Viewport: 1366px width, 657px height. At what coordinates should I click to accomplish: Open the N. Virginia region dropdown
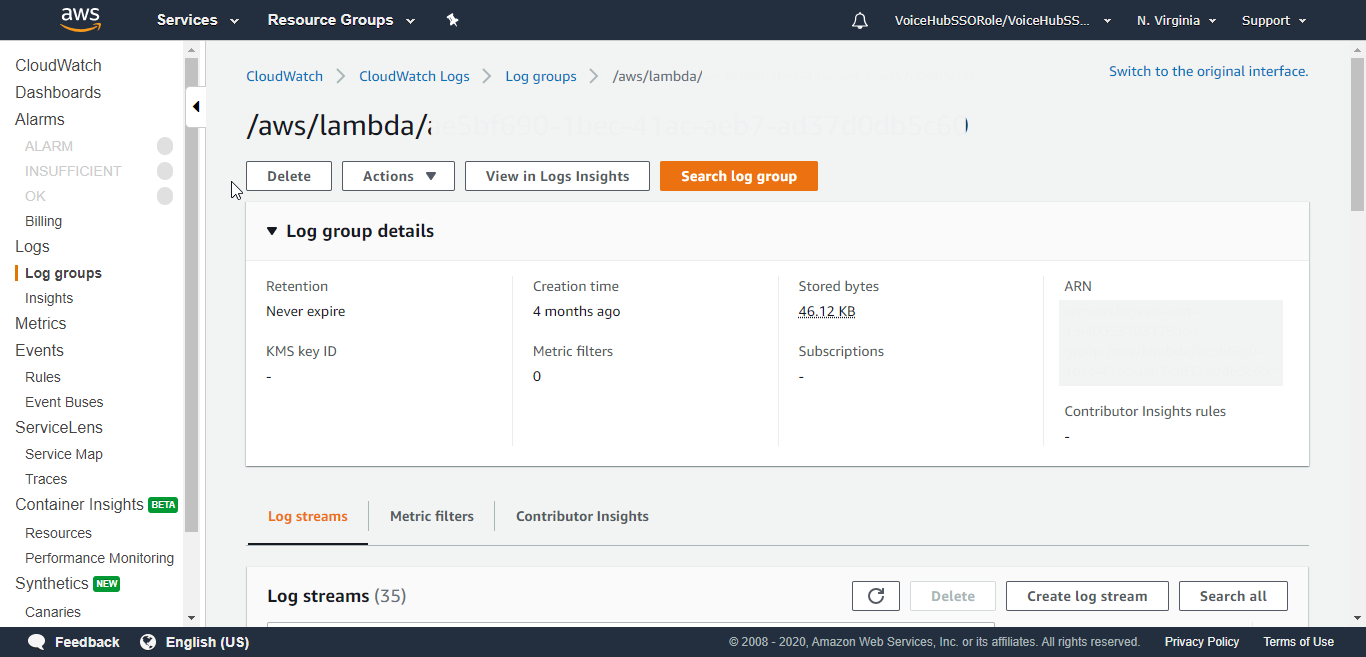point(1177,20)
